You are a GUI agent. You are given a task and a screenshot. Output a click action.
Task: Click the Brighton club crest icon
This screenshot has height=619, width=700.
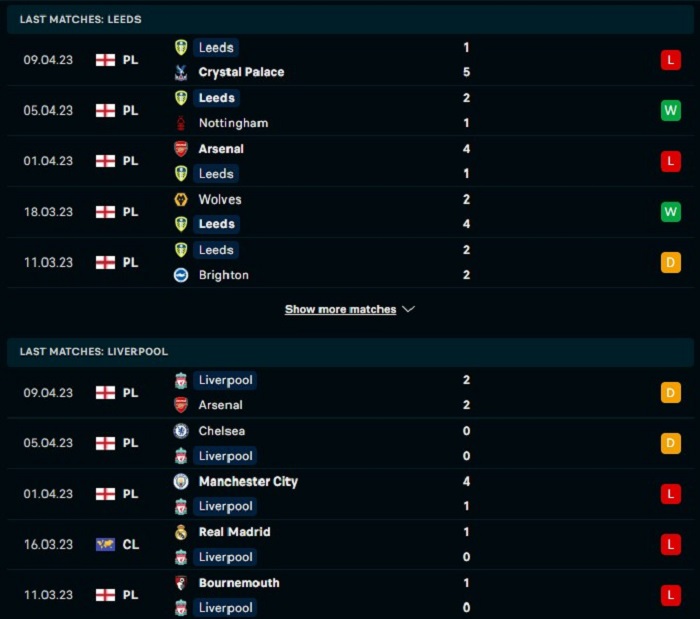pos(181,275)
